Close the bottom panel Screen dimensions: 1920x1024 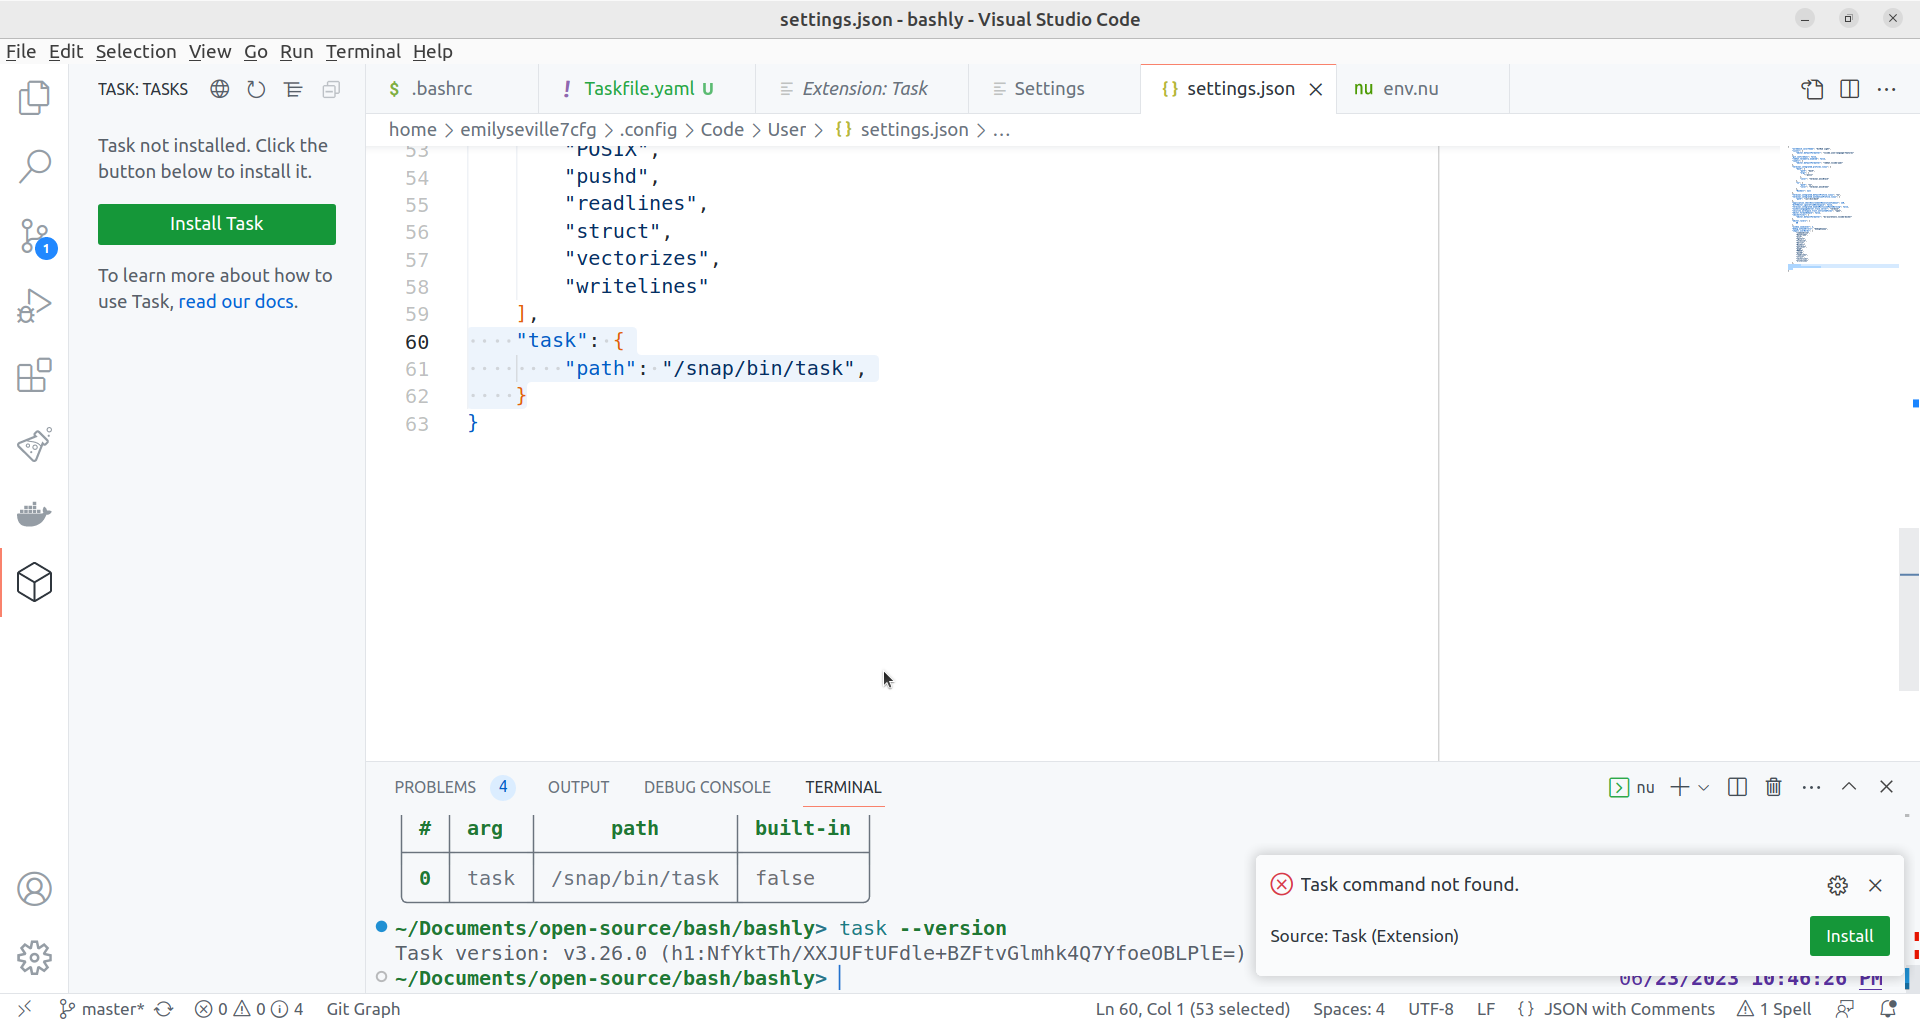coord(1887,787)
